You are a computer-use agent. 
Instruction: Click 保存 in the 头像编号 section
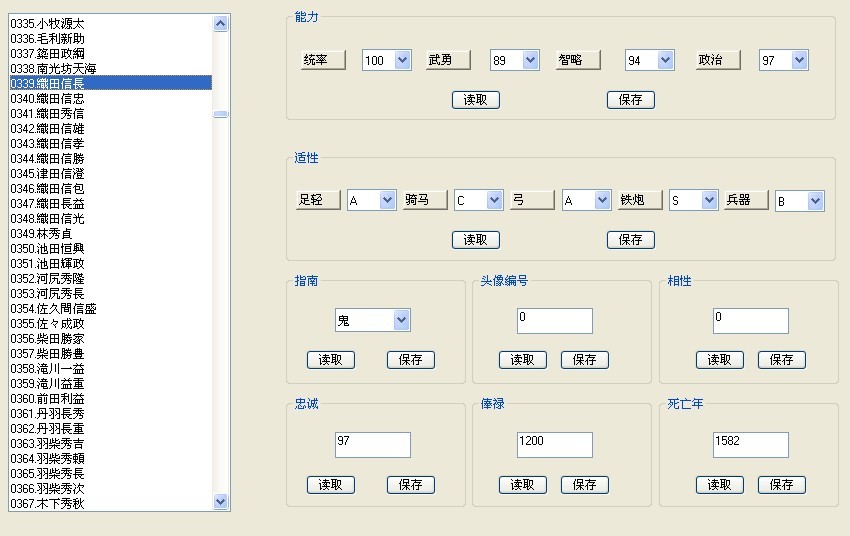click(584, 360)
